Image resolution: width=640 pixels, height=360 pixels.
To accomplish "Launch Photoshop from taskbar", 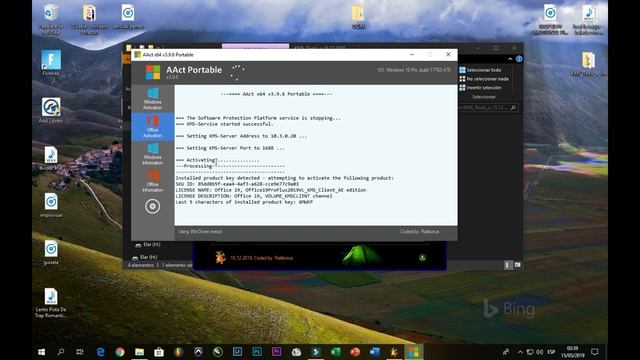I will pyautogui.click(x=257, y=352).
